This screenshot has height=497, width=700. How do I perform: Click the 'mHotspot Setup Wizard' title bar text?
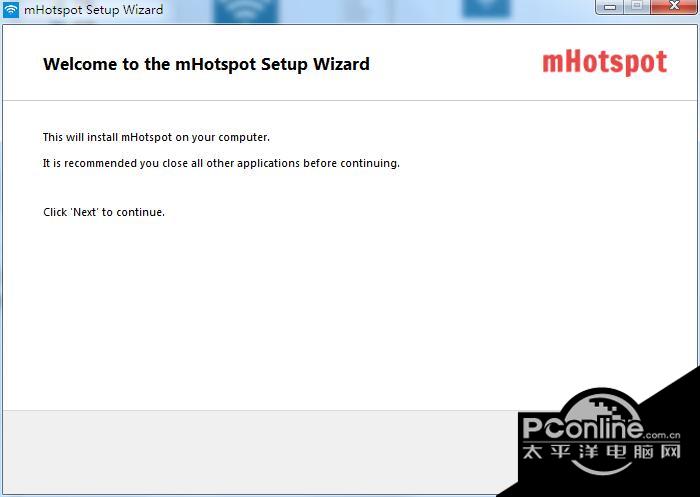pyautogui.click(x=93, y=10)
